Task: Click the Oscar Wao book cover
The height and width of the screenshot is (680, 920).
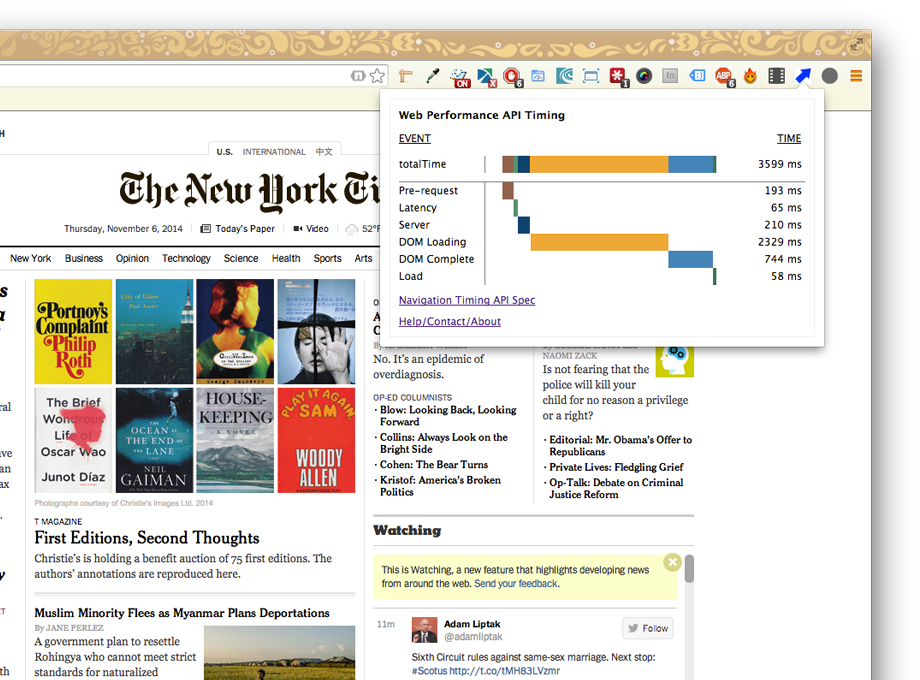Action: pyautogui.click(x=73, y=440)
